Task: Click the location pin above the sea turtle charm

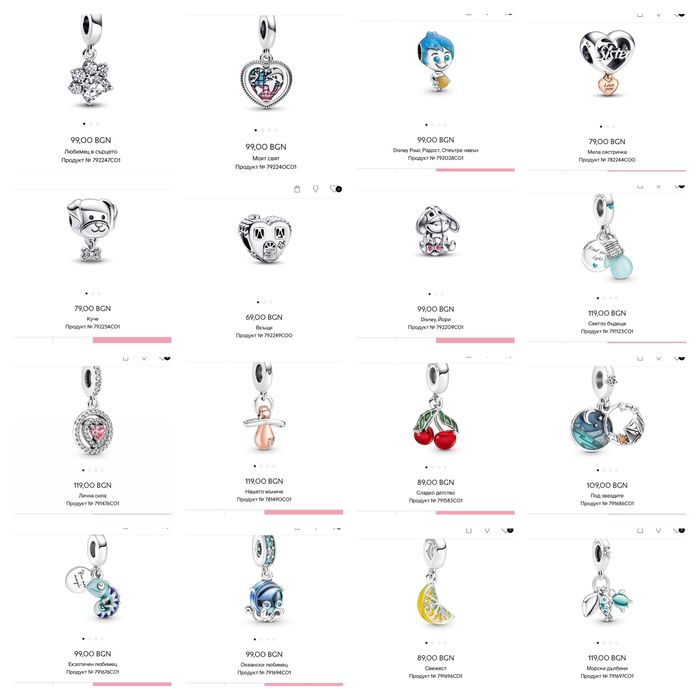Action: (x=658, y=530)
